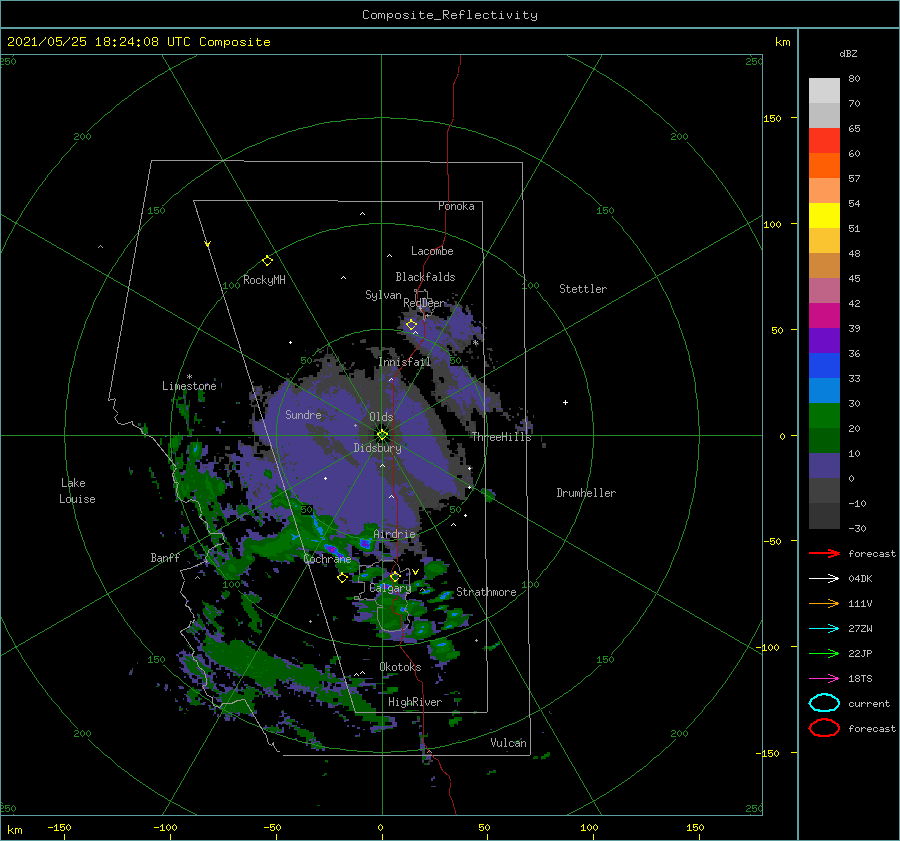Click the yellow 150 tick on right axis
Screen dimensions: 900x841
[772, 118]
